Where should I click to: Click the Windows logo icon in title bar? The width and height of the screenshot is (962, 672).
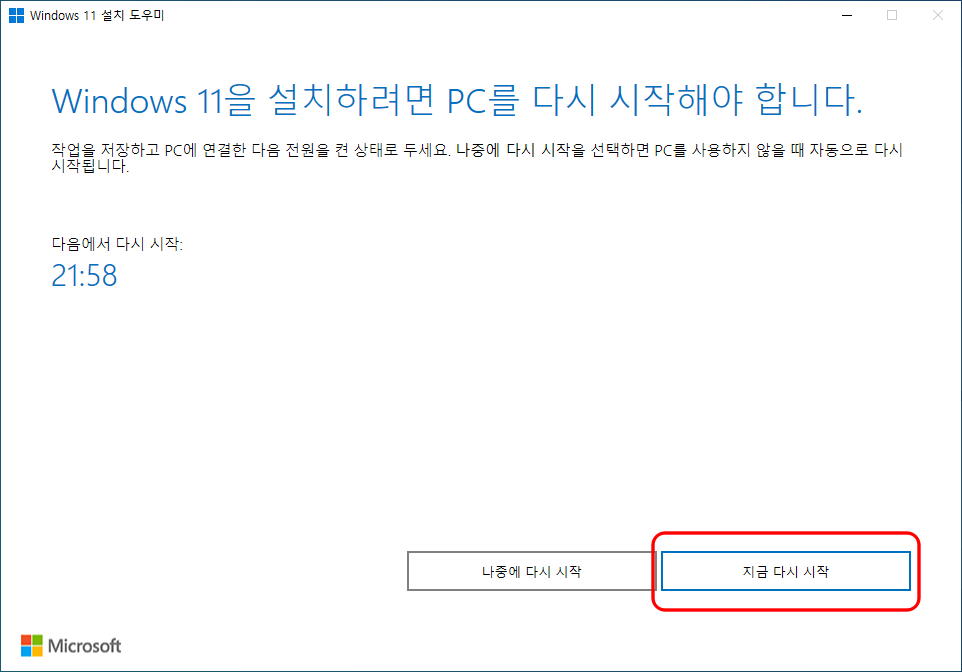(17, 15)
